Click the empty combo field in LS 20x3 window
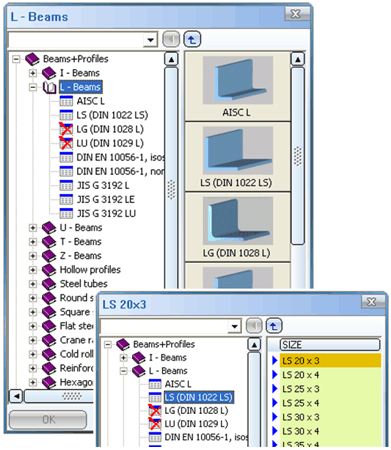This screenshot has height=450, width=391. tap(165, 326)
